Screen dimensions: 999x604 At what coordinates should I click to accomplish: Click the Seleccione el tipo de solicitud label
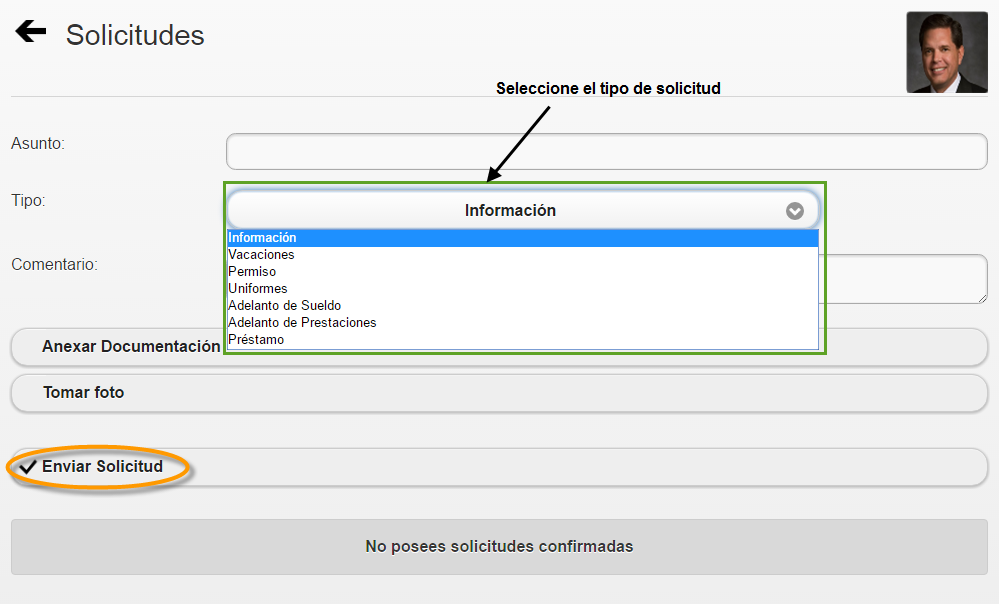[610, 88]
